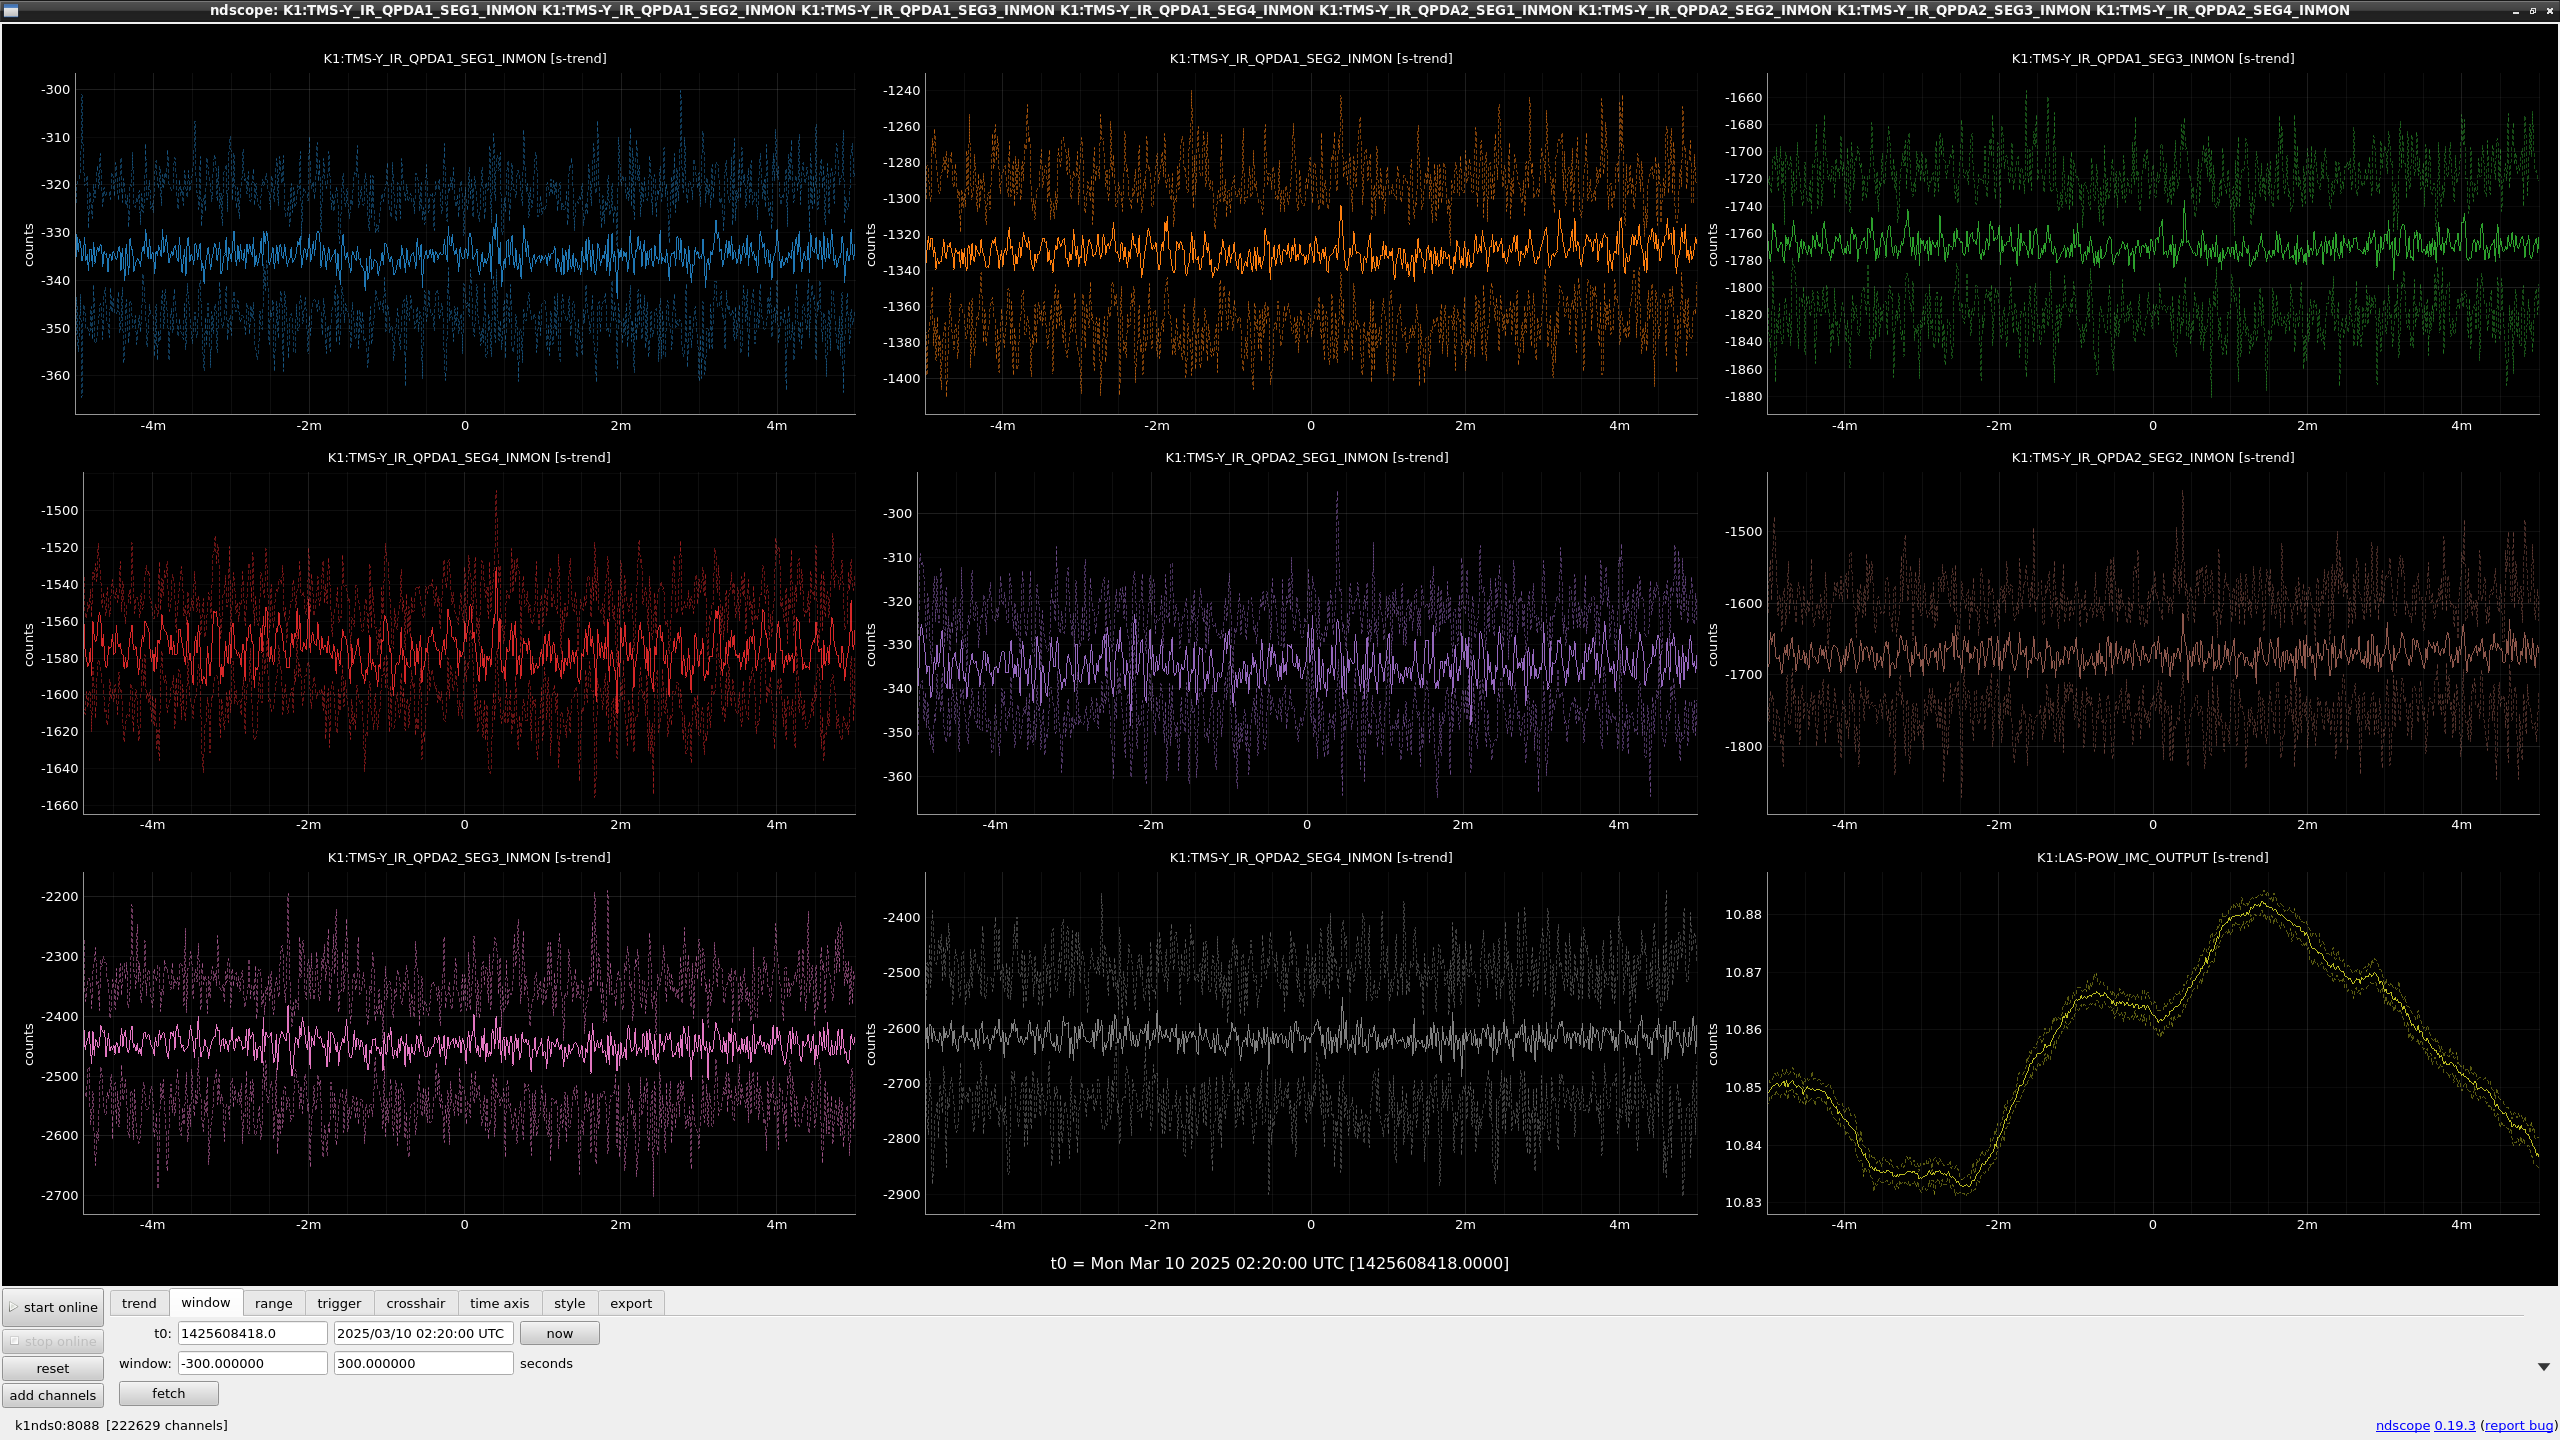
Task: Open the ndscope link
Action: [x=2403, y=1425]
